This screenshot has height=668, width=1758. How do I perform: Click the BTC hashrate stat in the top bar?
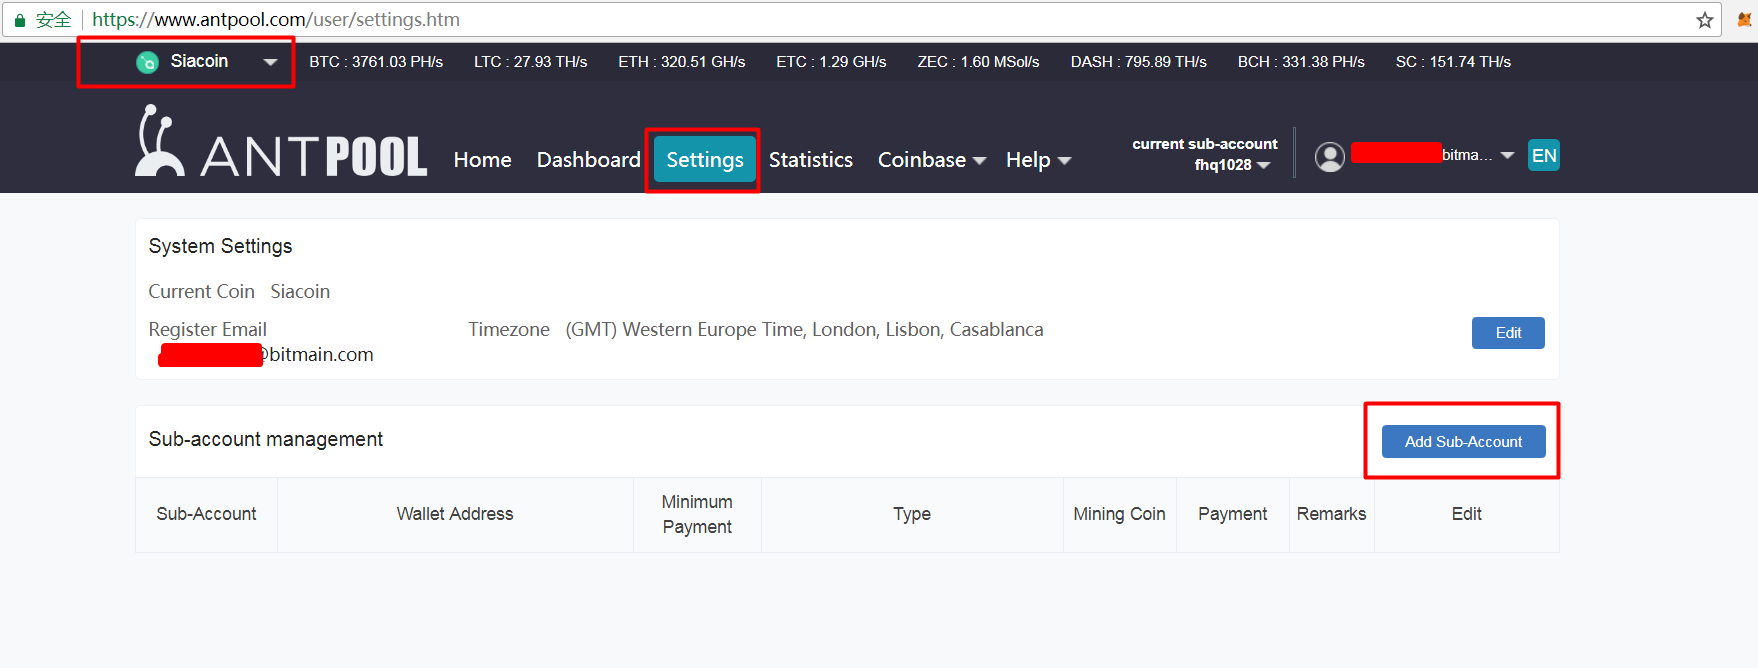click(x=376, y=62)
